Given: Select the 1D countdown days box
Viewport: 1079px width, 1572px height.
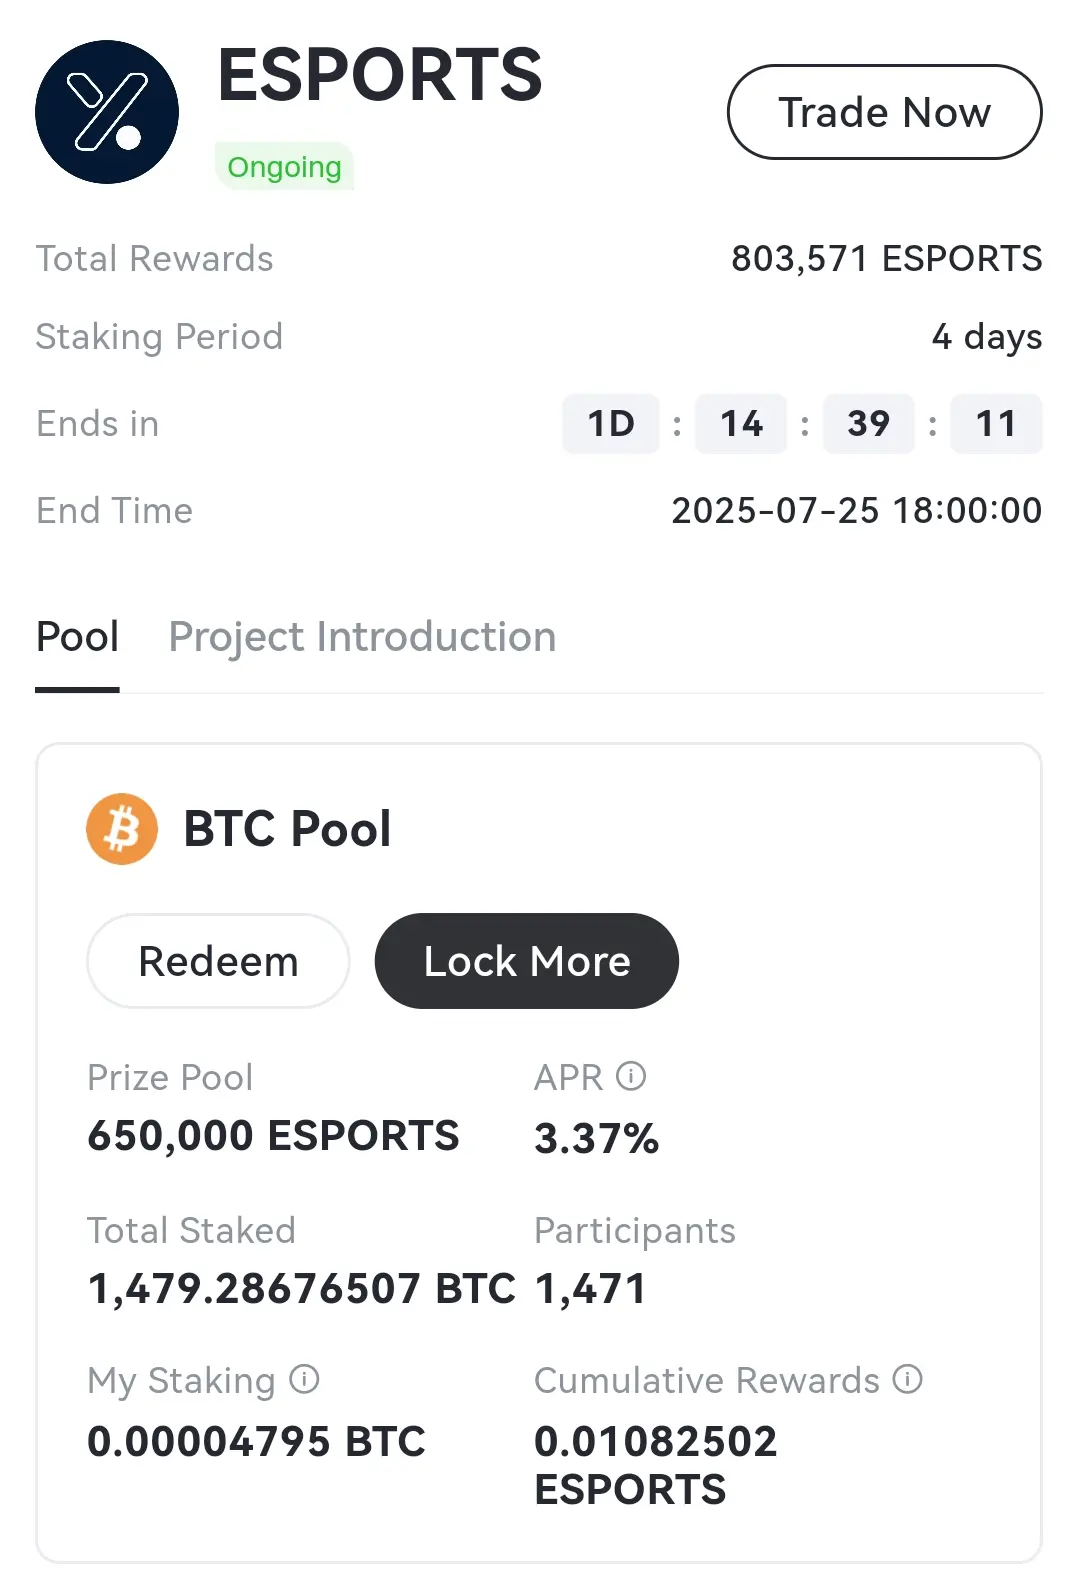Looking at the screenshot, I should [x=611, y=424].
